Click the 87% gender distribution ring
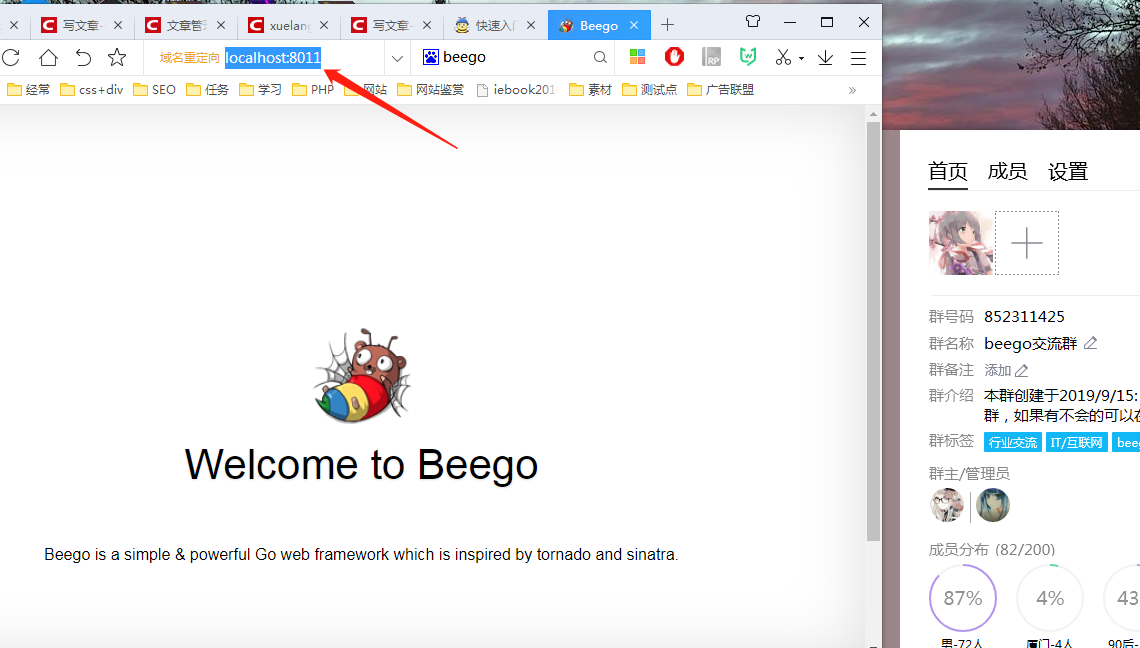The height and width of the screenshot is (648, 1140). click(x=963, y=598)
